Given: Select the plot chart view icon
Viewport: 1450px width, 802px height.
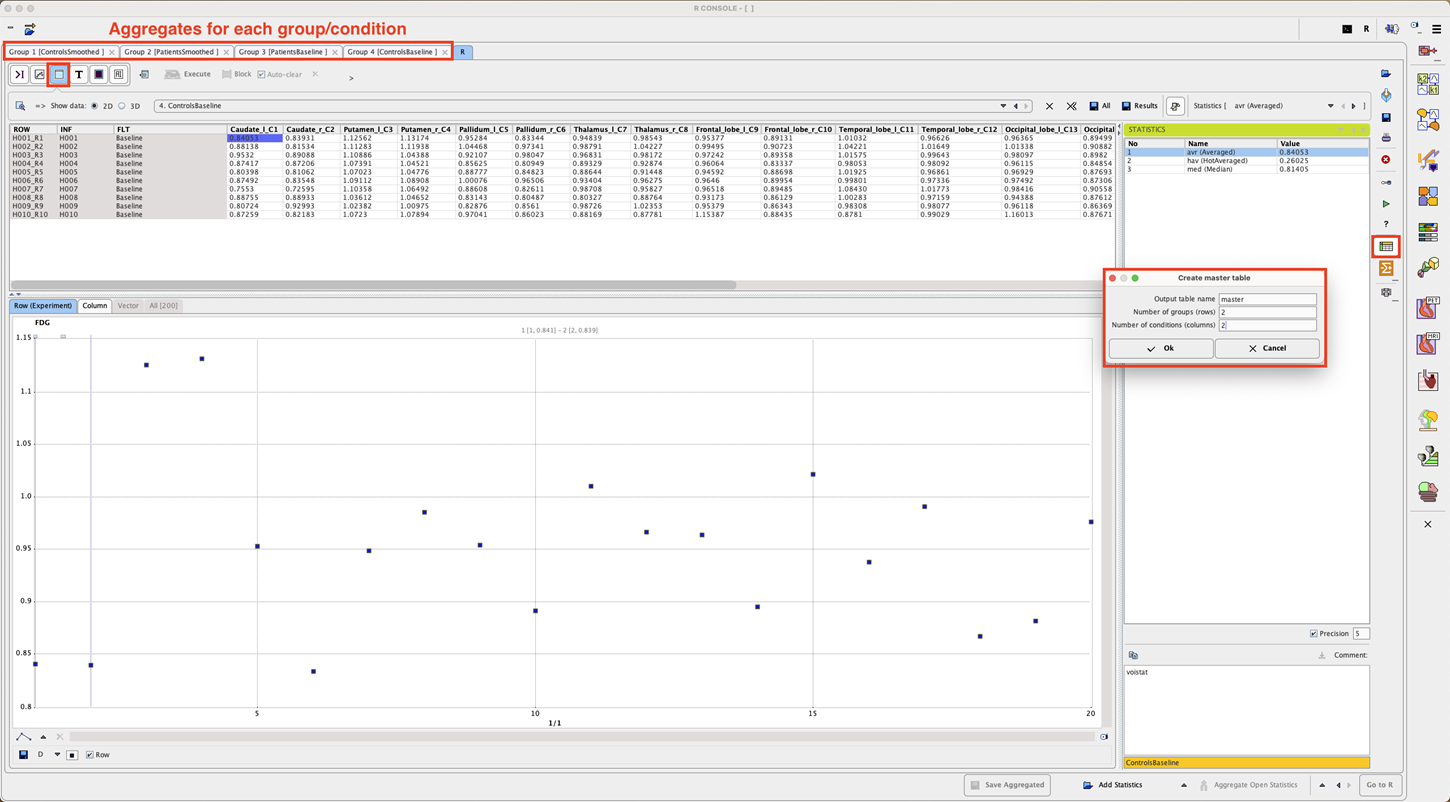Looking at the screenshot, I should (x=39, y=74).
